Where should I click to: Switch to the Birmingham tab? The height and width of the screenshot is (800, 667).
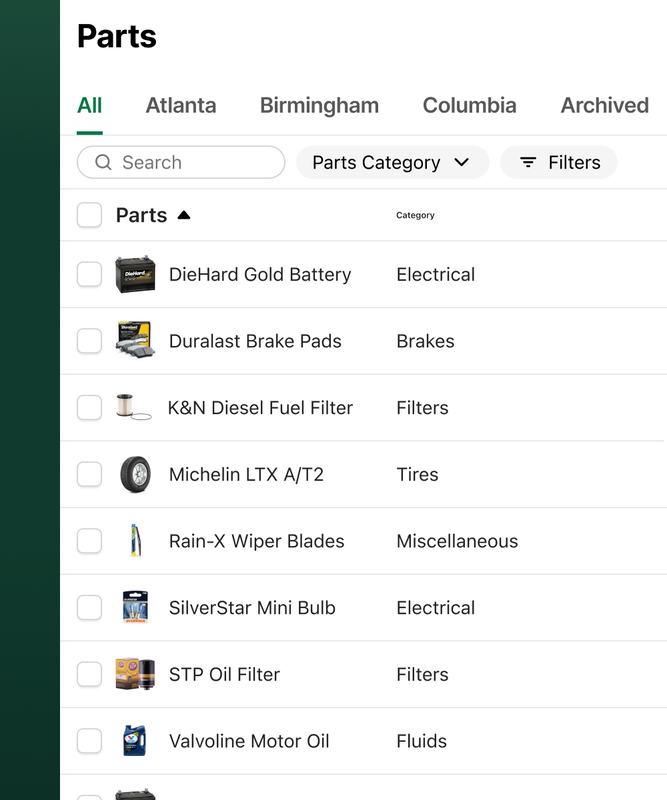pos(319,106)
